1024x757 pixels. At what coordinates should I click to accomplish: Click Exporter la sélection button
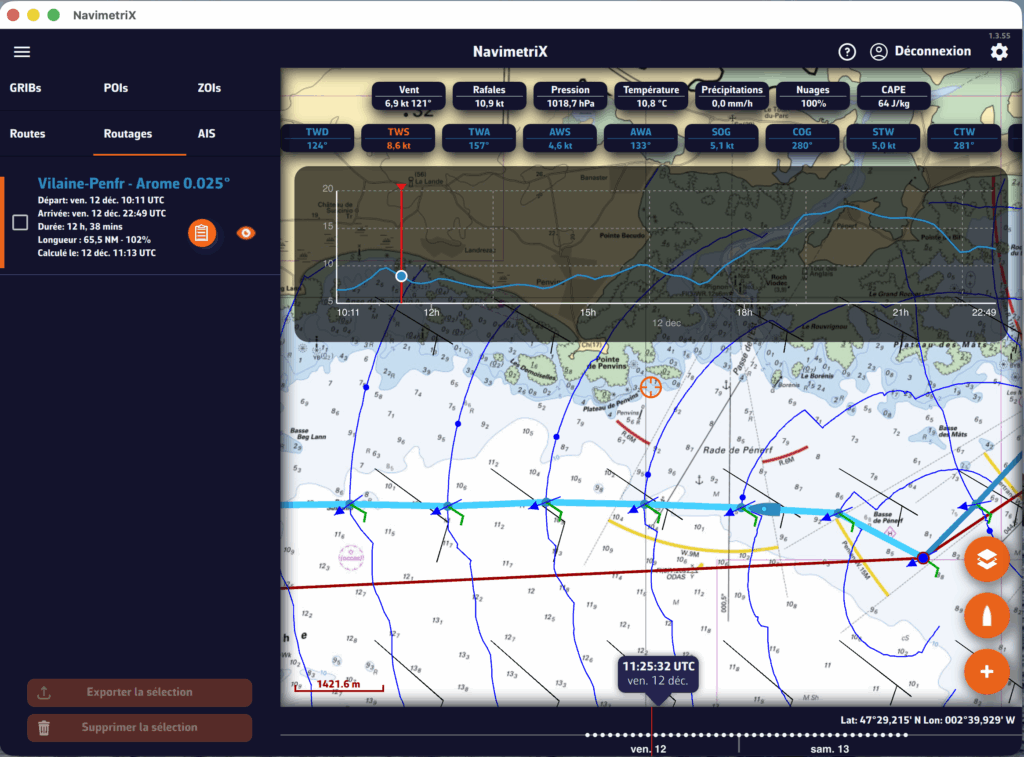click(x=139, y=692)
